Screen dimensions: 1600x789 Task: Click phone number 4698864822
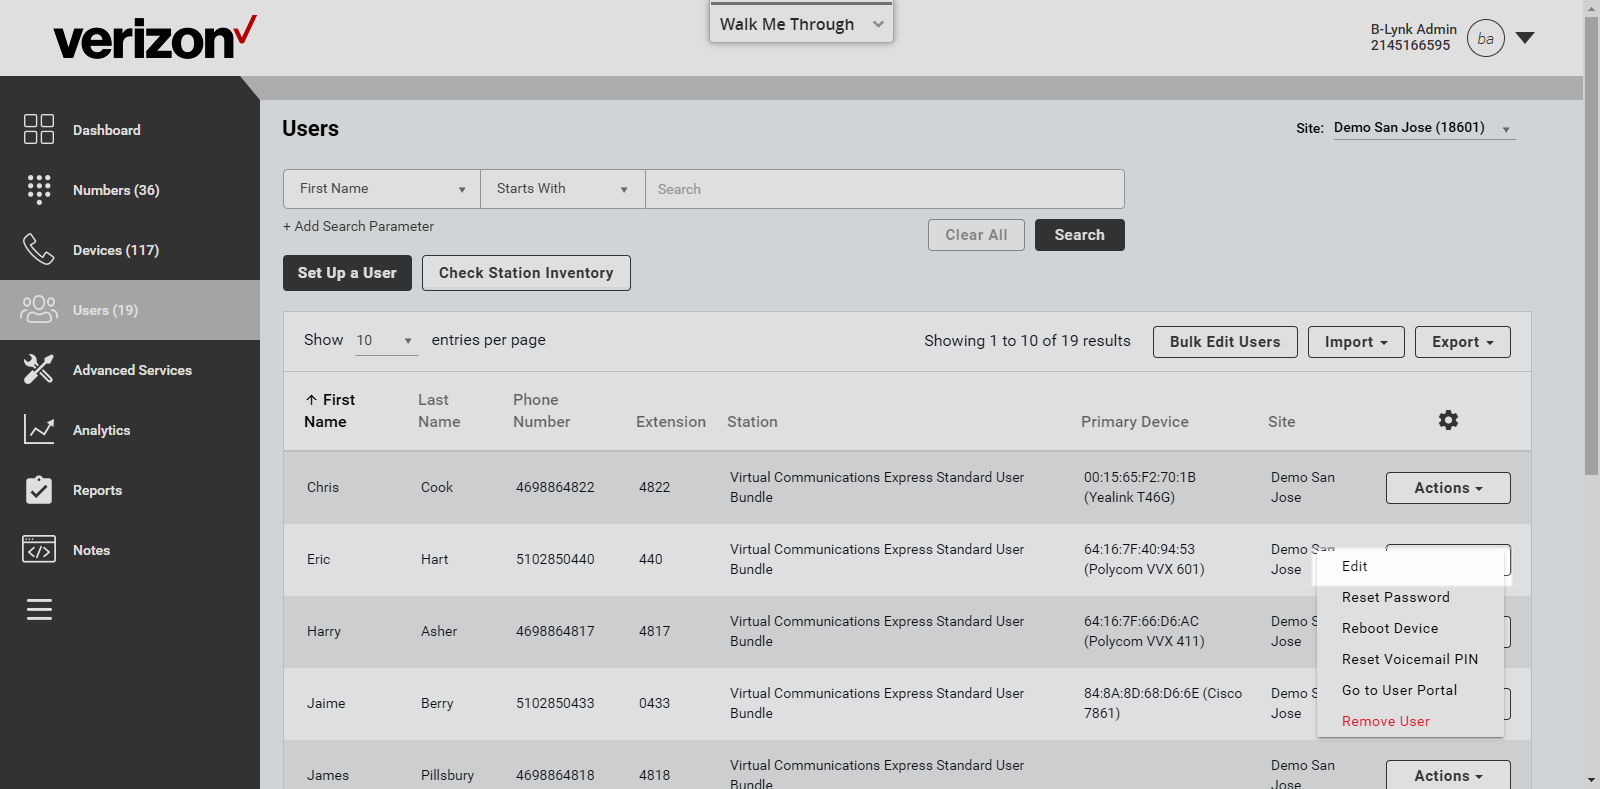coord(555,488)
